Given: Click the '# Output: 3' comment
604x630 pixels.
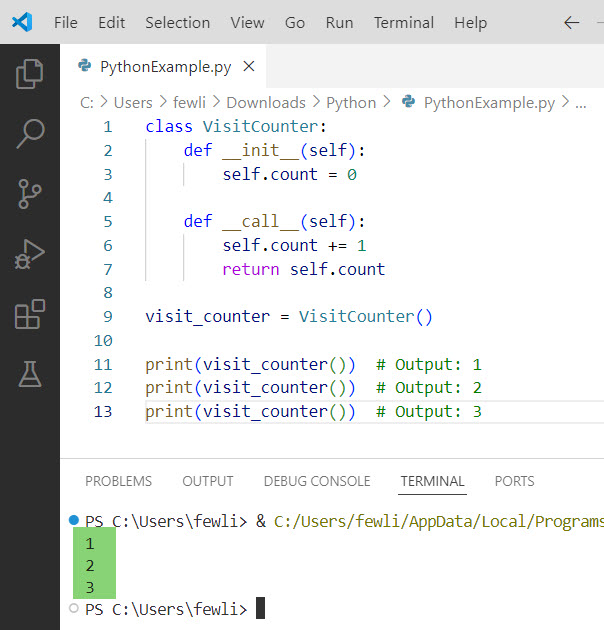Looking at the screenshot, I should [x=428, y=411].
